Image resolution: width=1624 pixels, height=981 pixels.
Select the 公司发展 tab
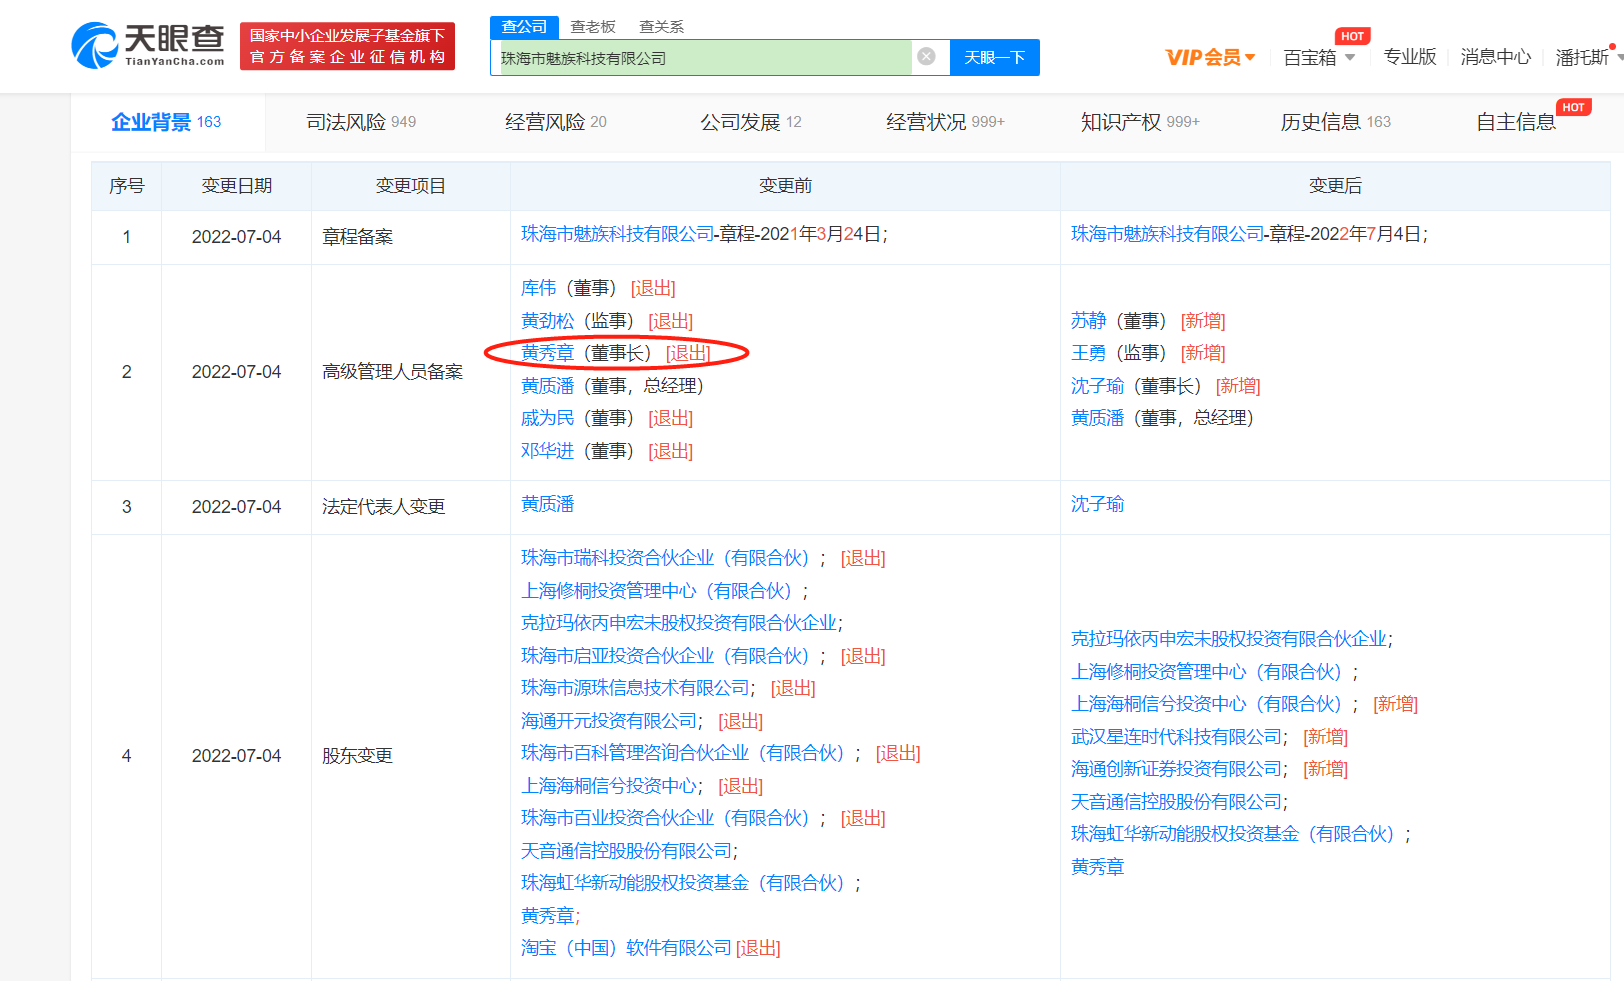(751, 122)
